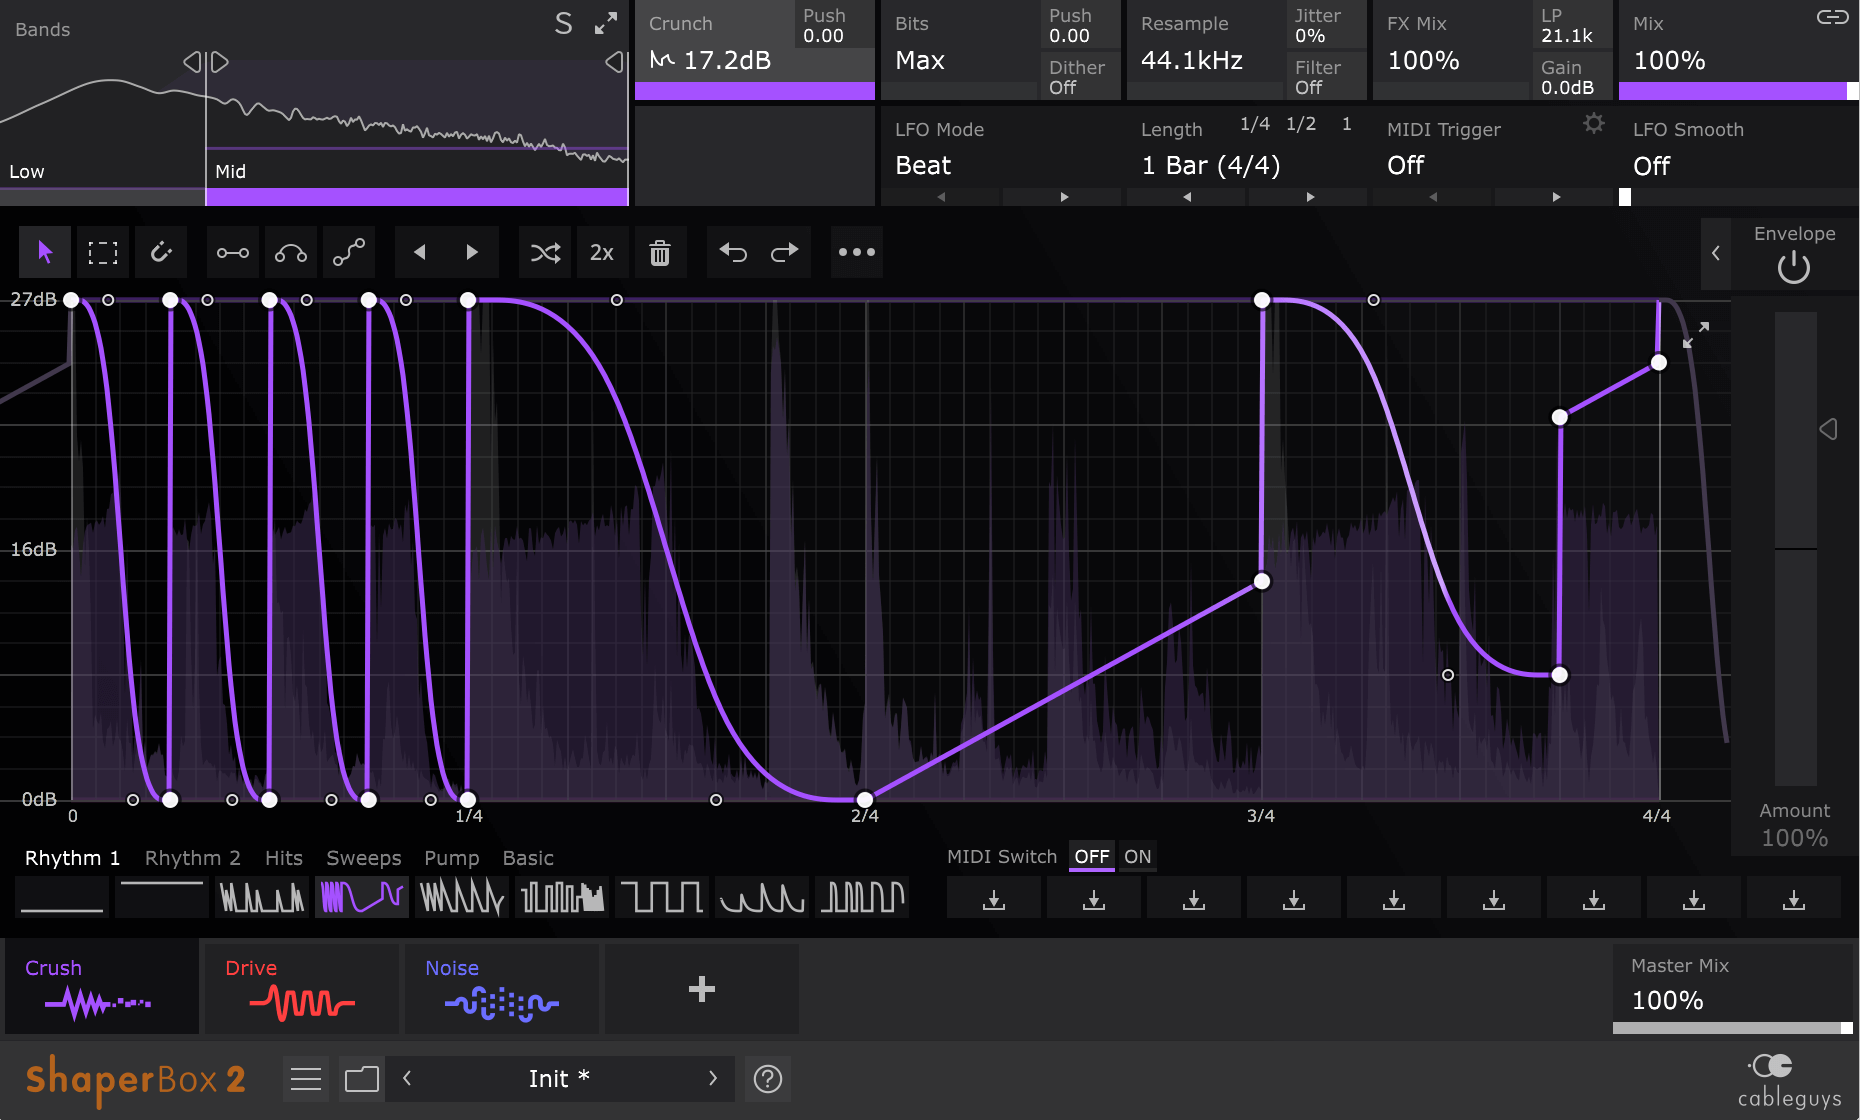Select the square wave preset thumbnail
1860x1120 pixels.
click(x=662, y=897)
